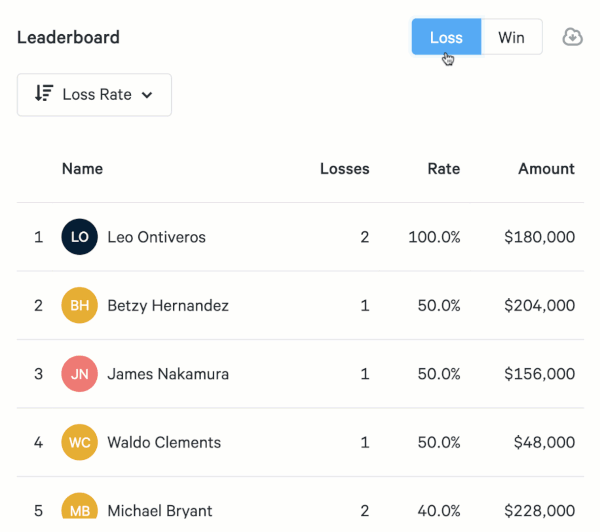The image size is (600, 532).
Task: Sort by the Losses column header
Action: click(344, 169)
